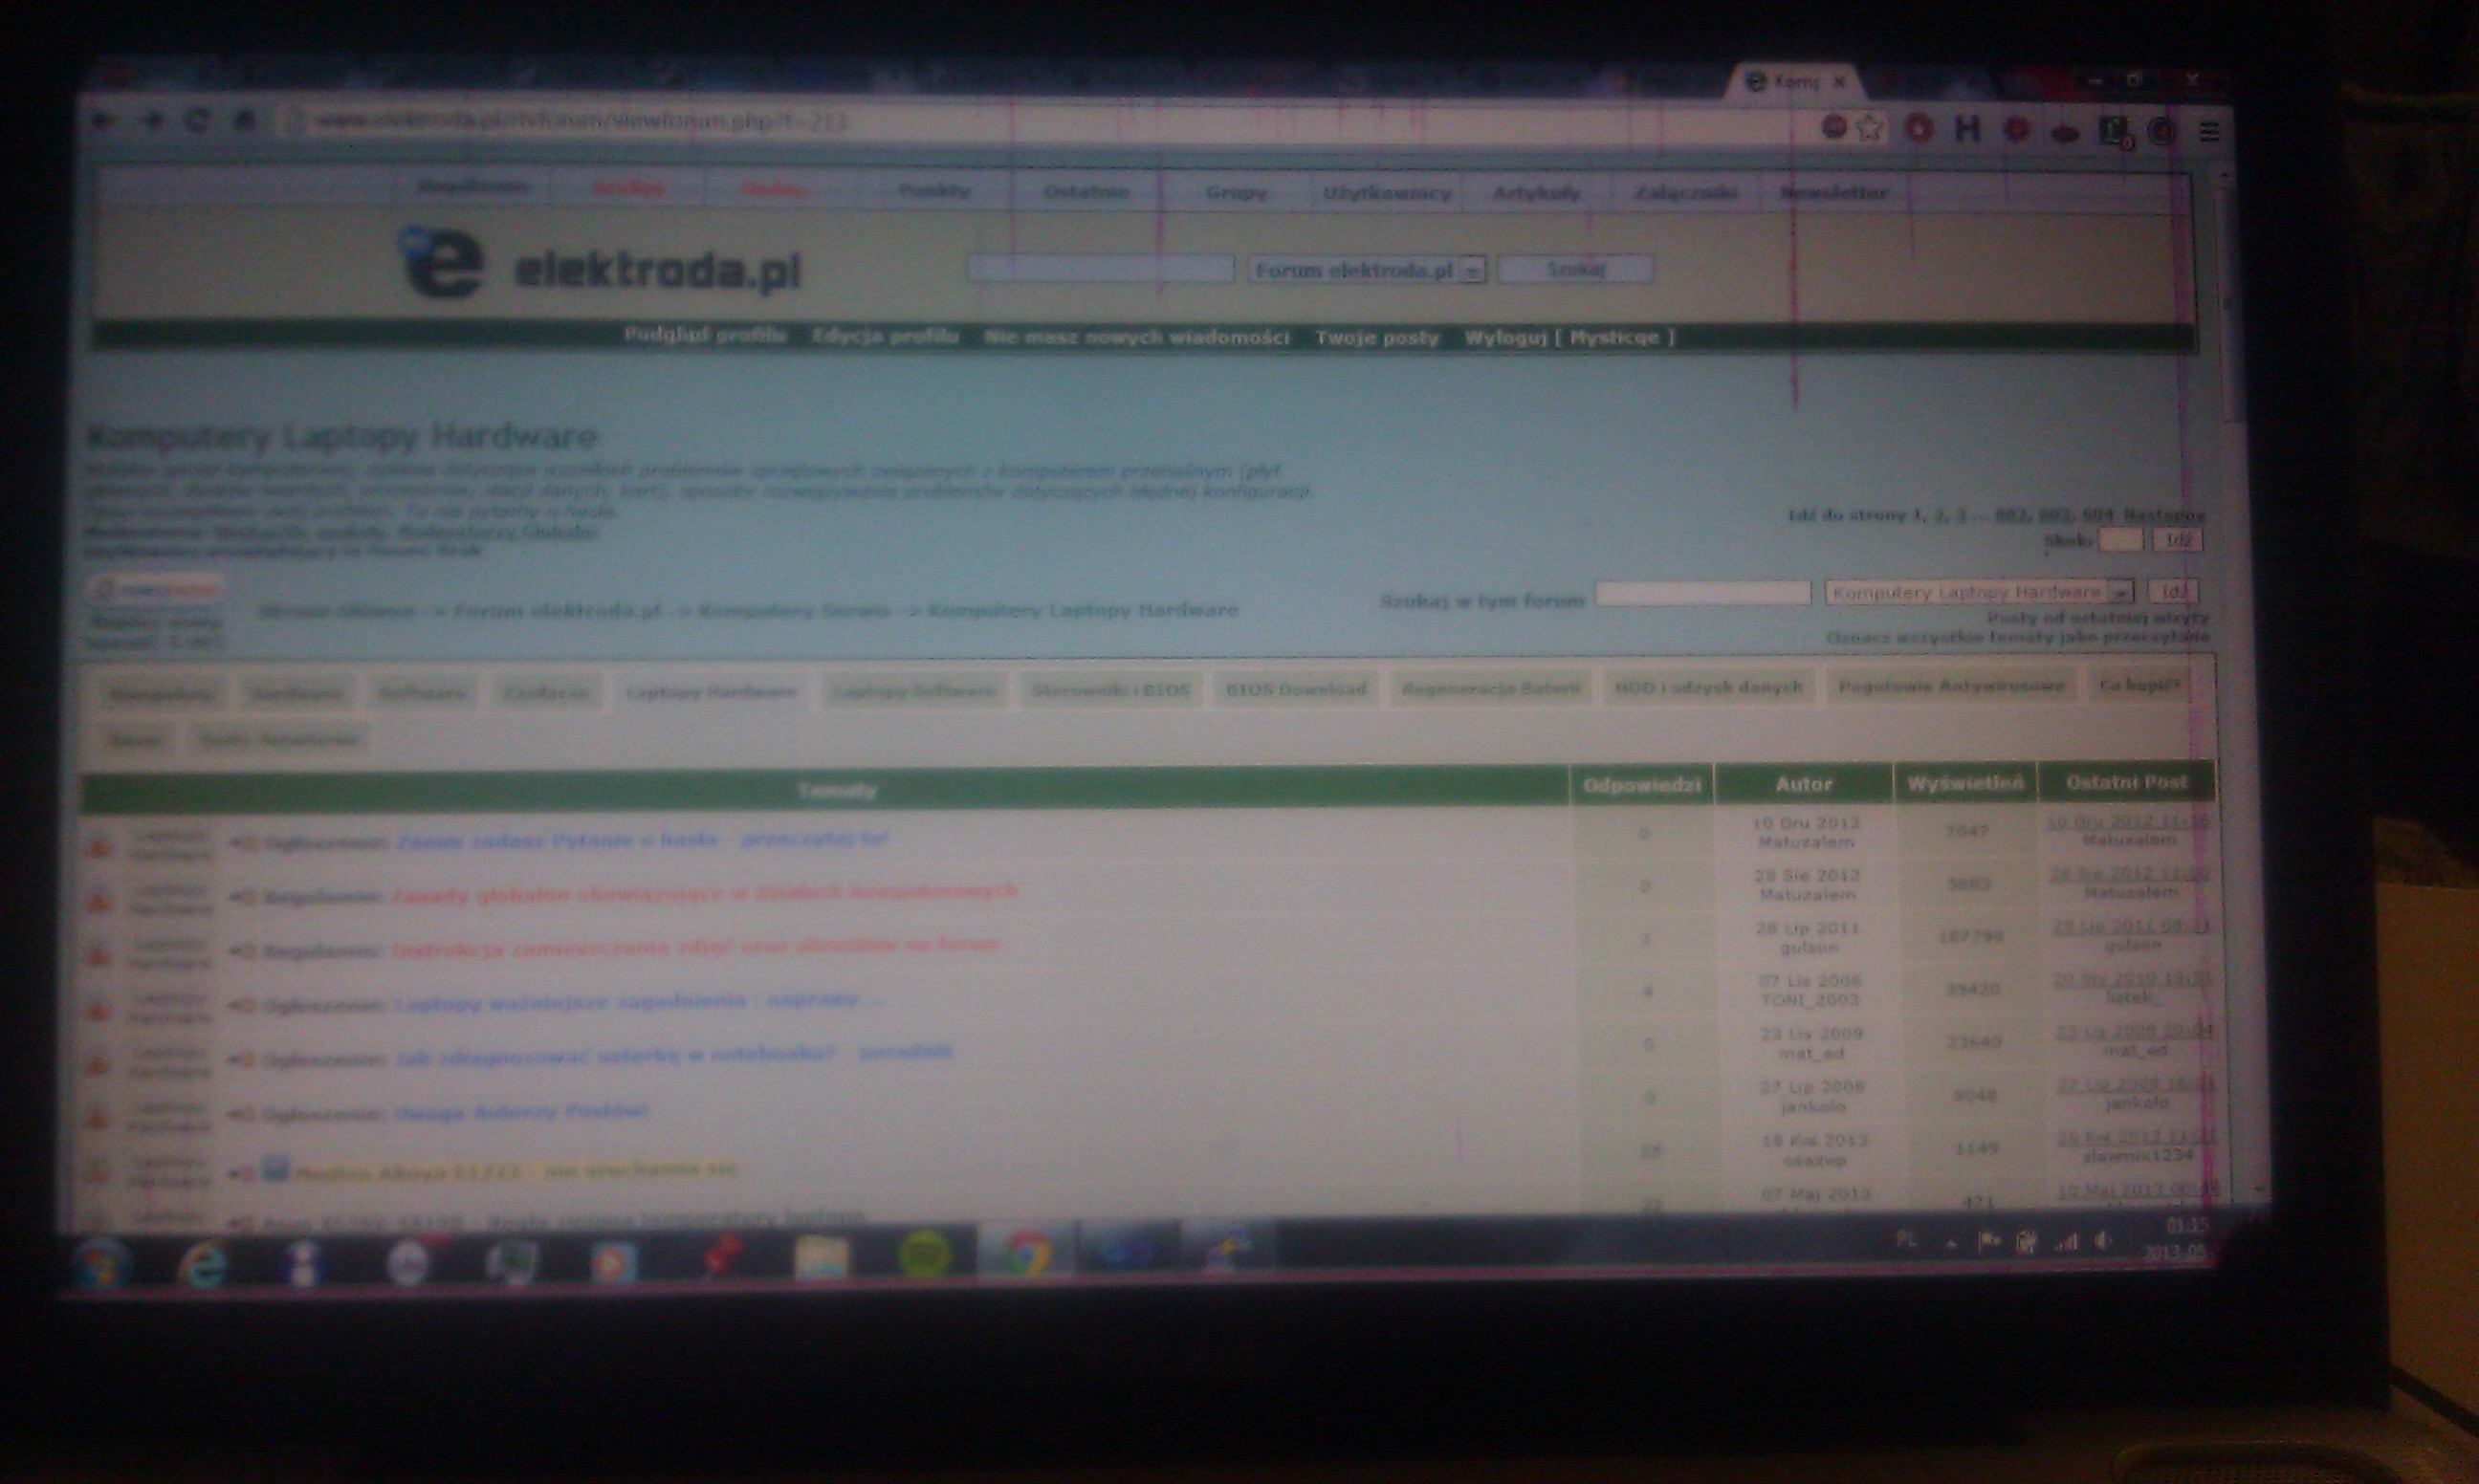Click the browser forward arrow
This screenshot has height=1484, width=2479.
click(x=151, y=122)
